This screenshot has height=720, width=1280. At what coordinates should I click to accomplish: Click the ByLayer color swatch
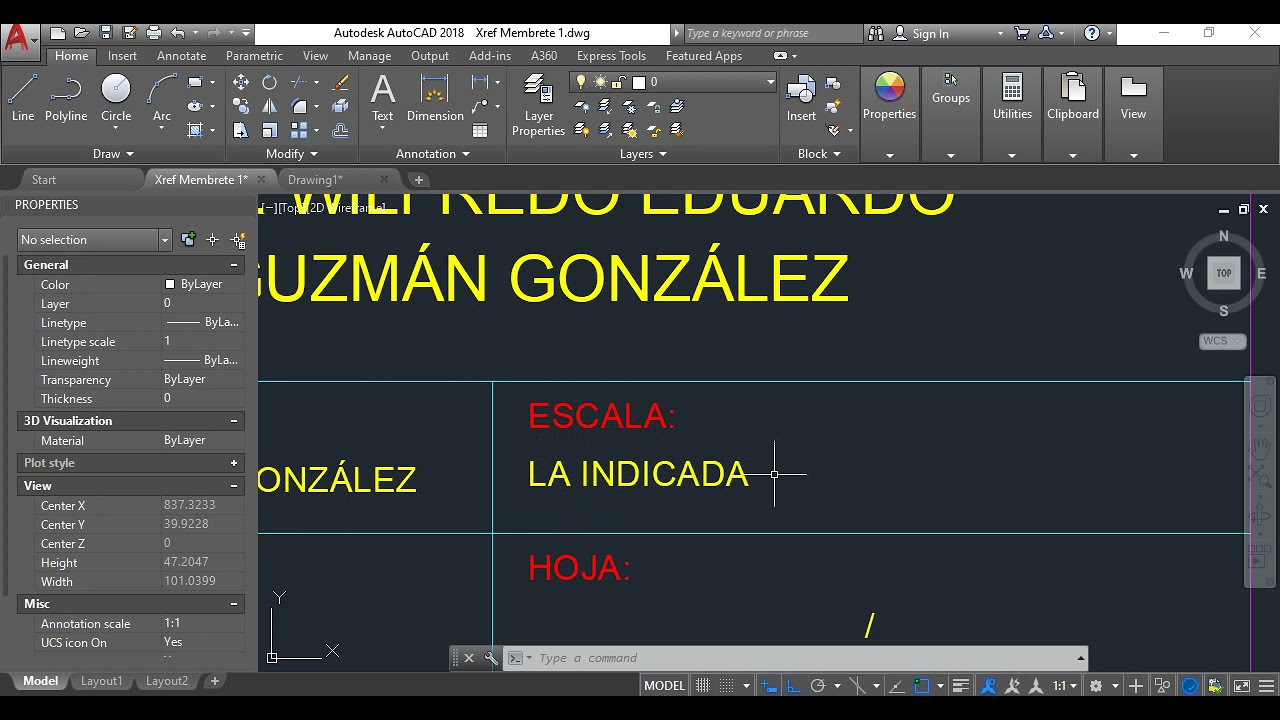[x=170, y=285]
